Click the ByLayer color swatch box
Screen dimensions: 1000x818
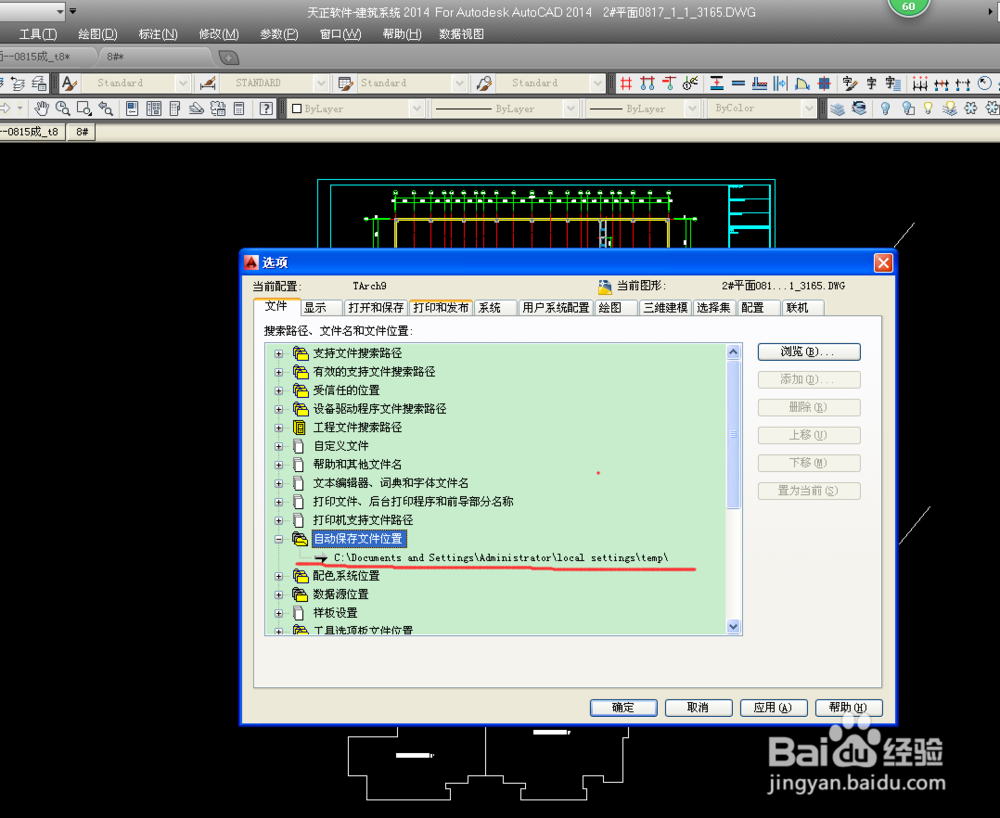point(297,108)
